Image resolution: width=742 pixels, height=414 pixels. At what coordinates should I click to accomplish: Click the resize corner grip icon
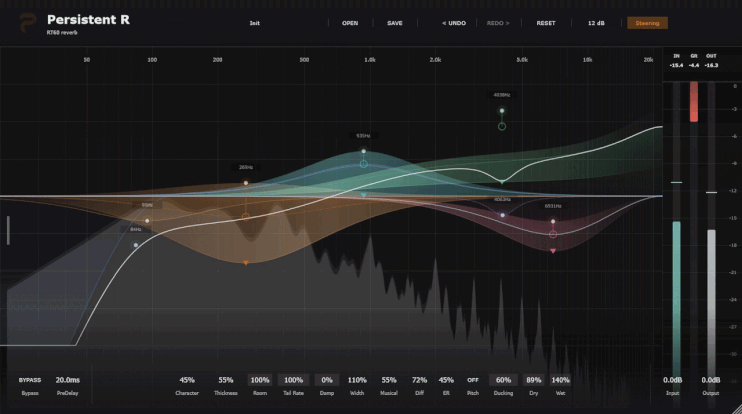pyautogui.click(x=735, y=408)
